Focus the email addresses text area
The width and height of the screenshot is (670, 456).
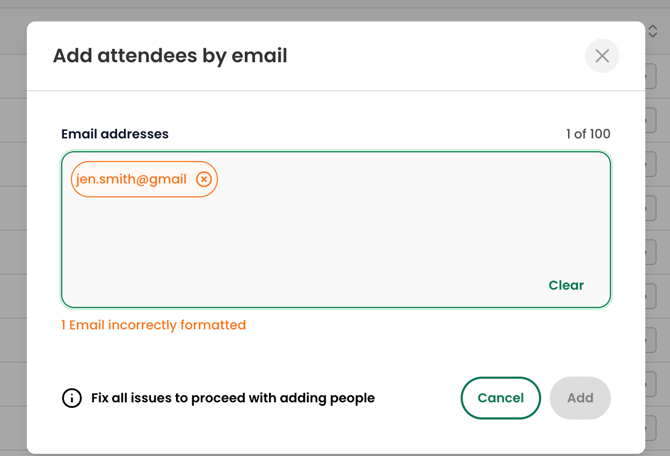click(336, 229)
